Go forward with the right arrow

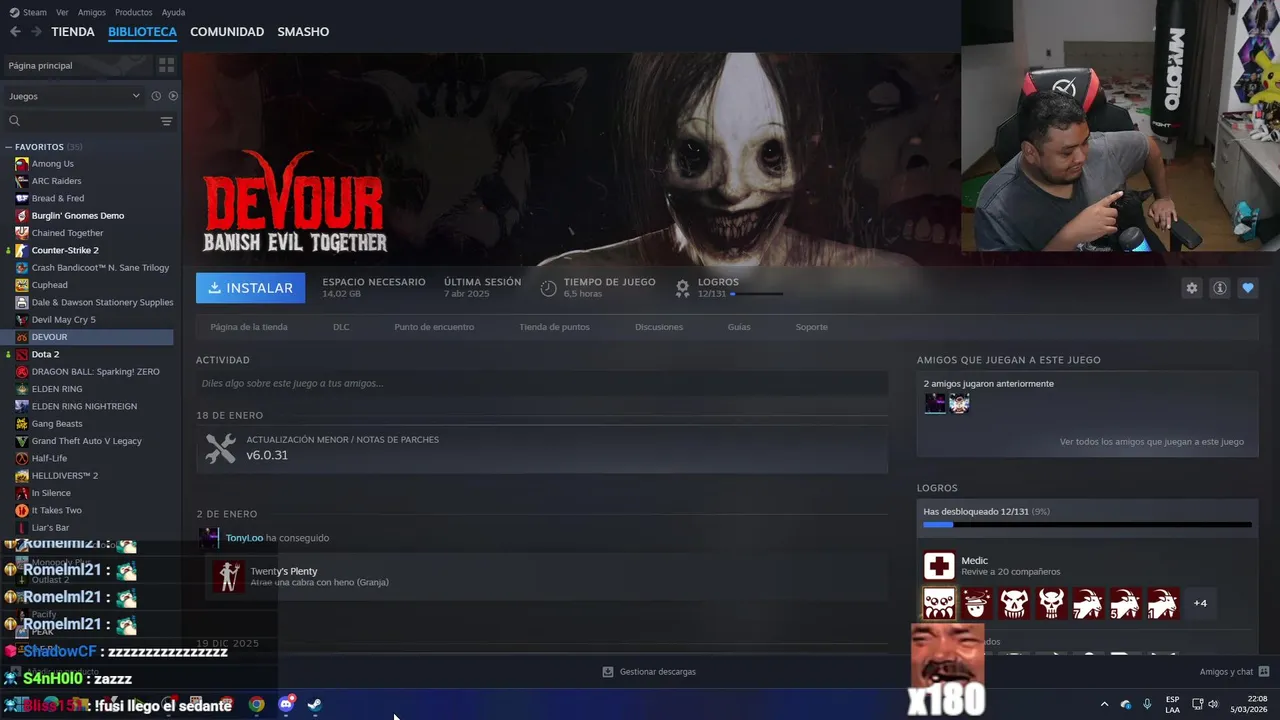click(x=36, y=32)
